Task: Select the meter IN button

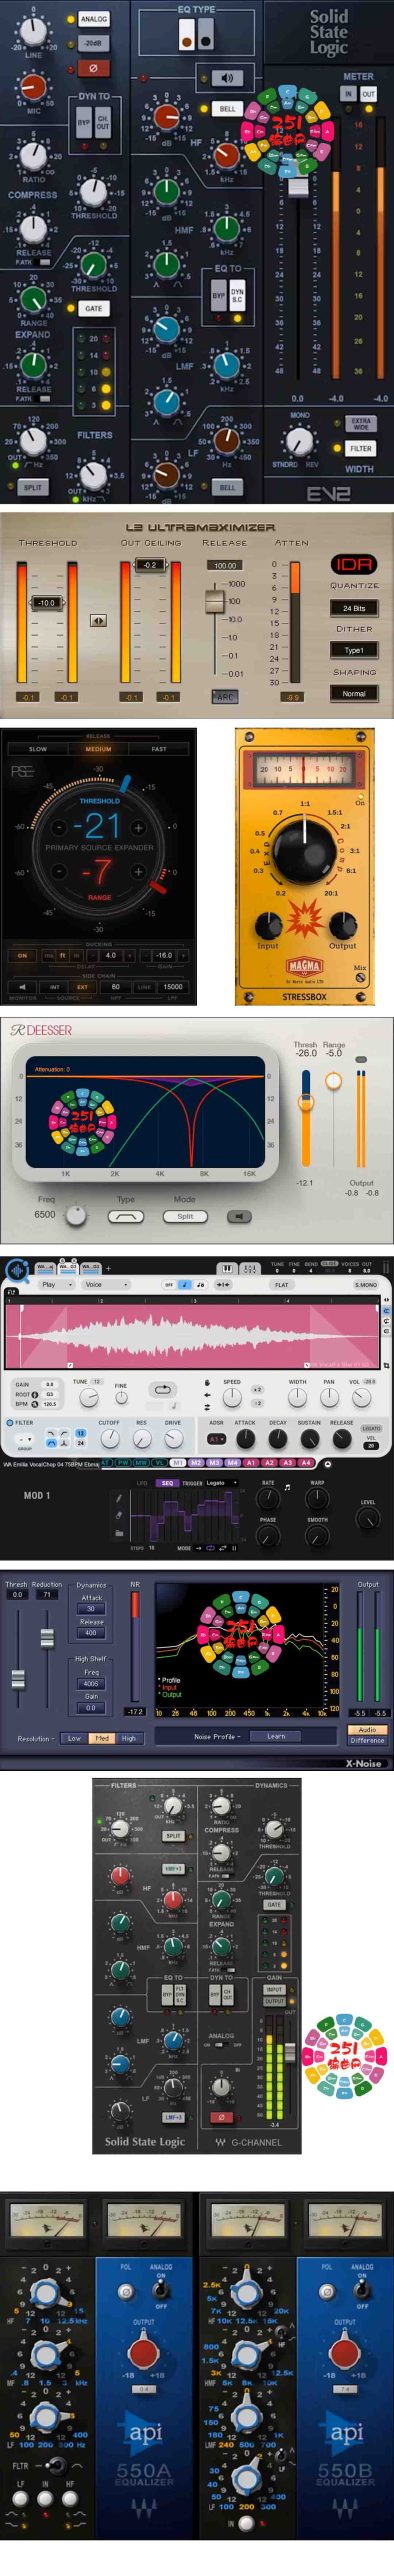Action: 348,93
